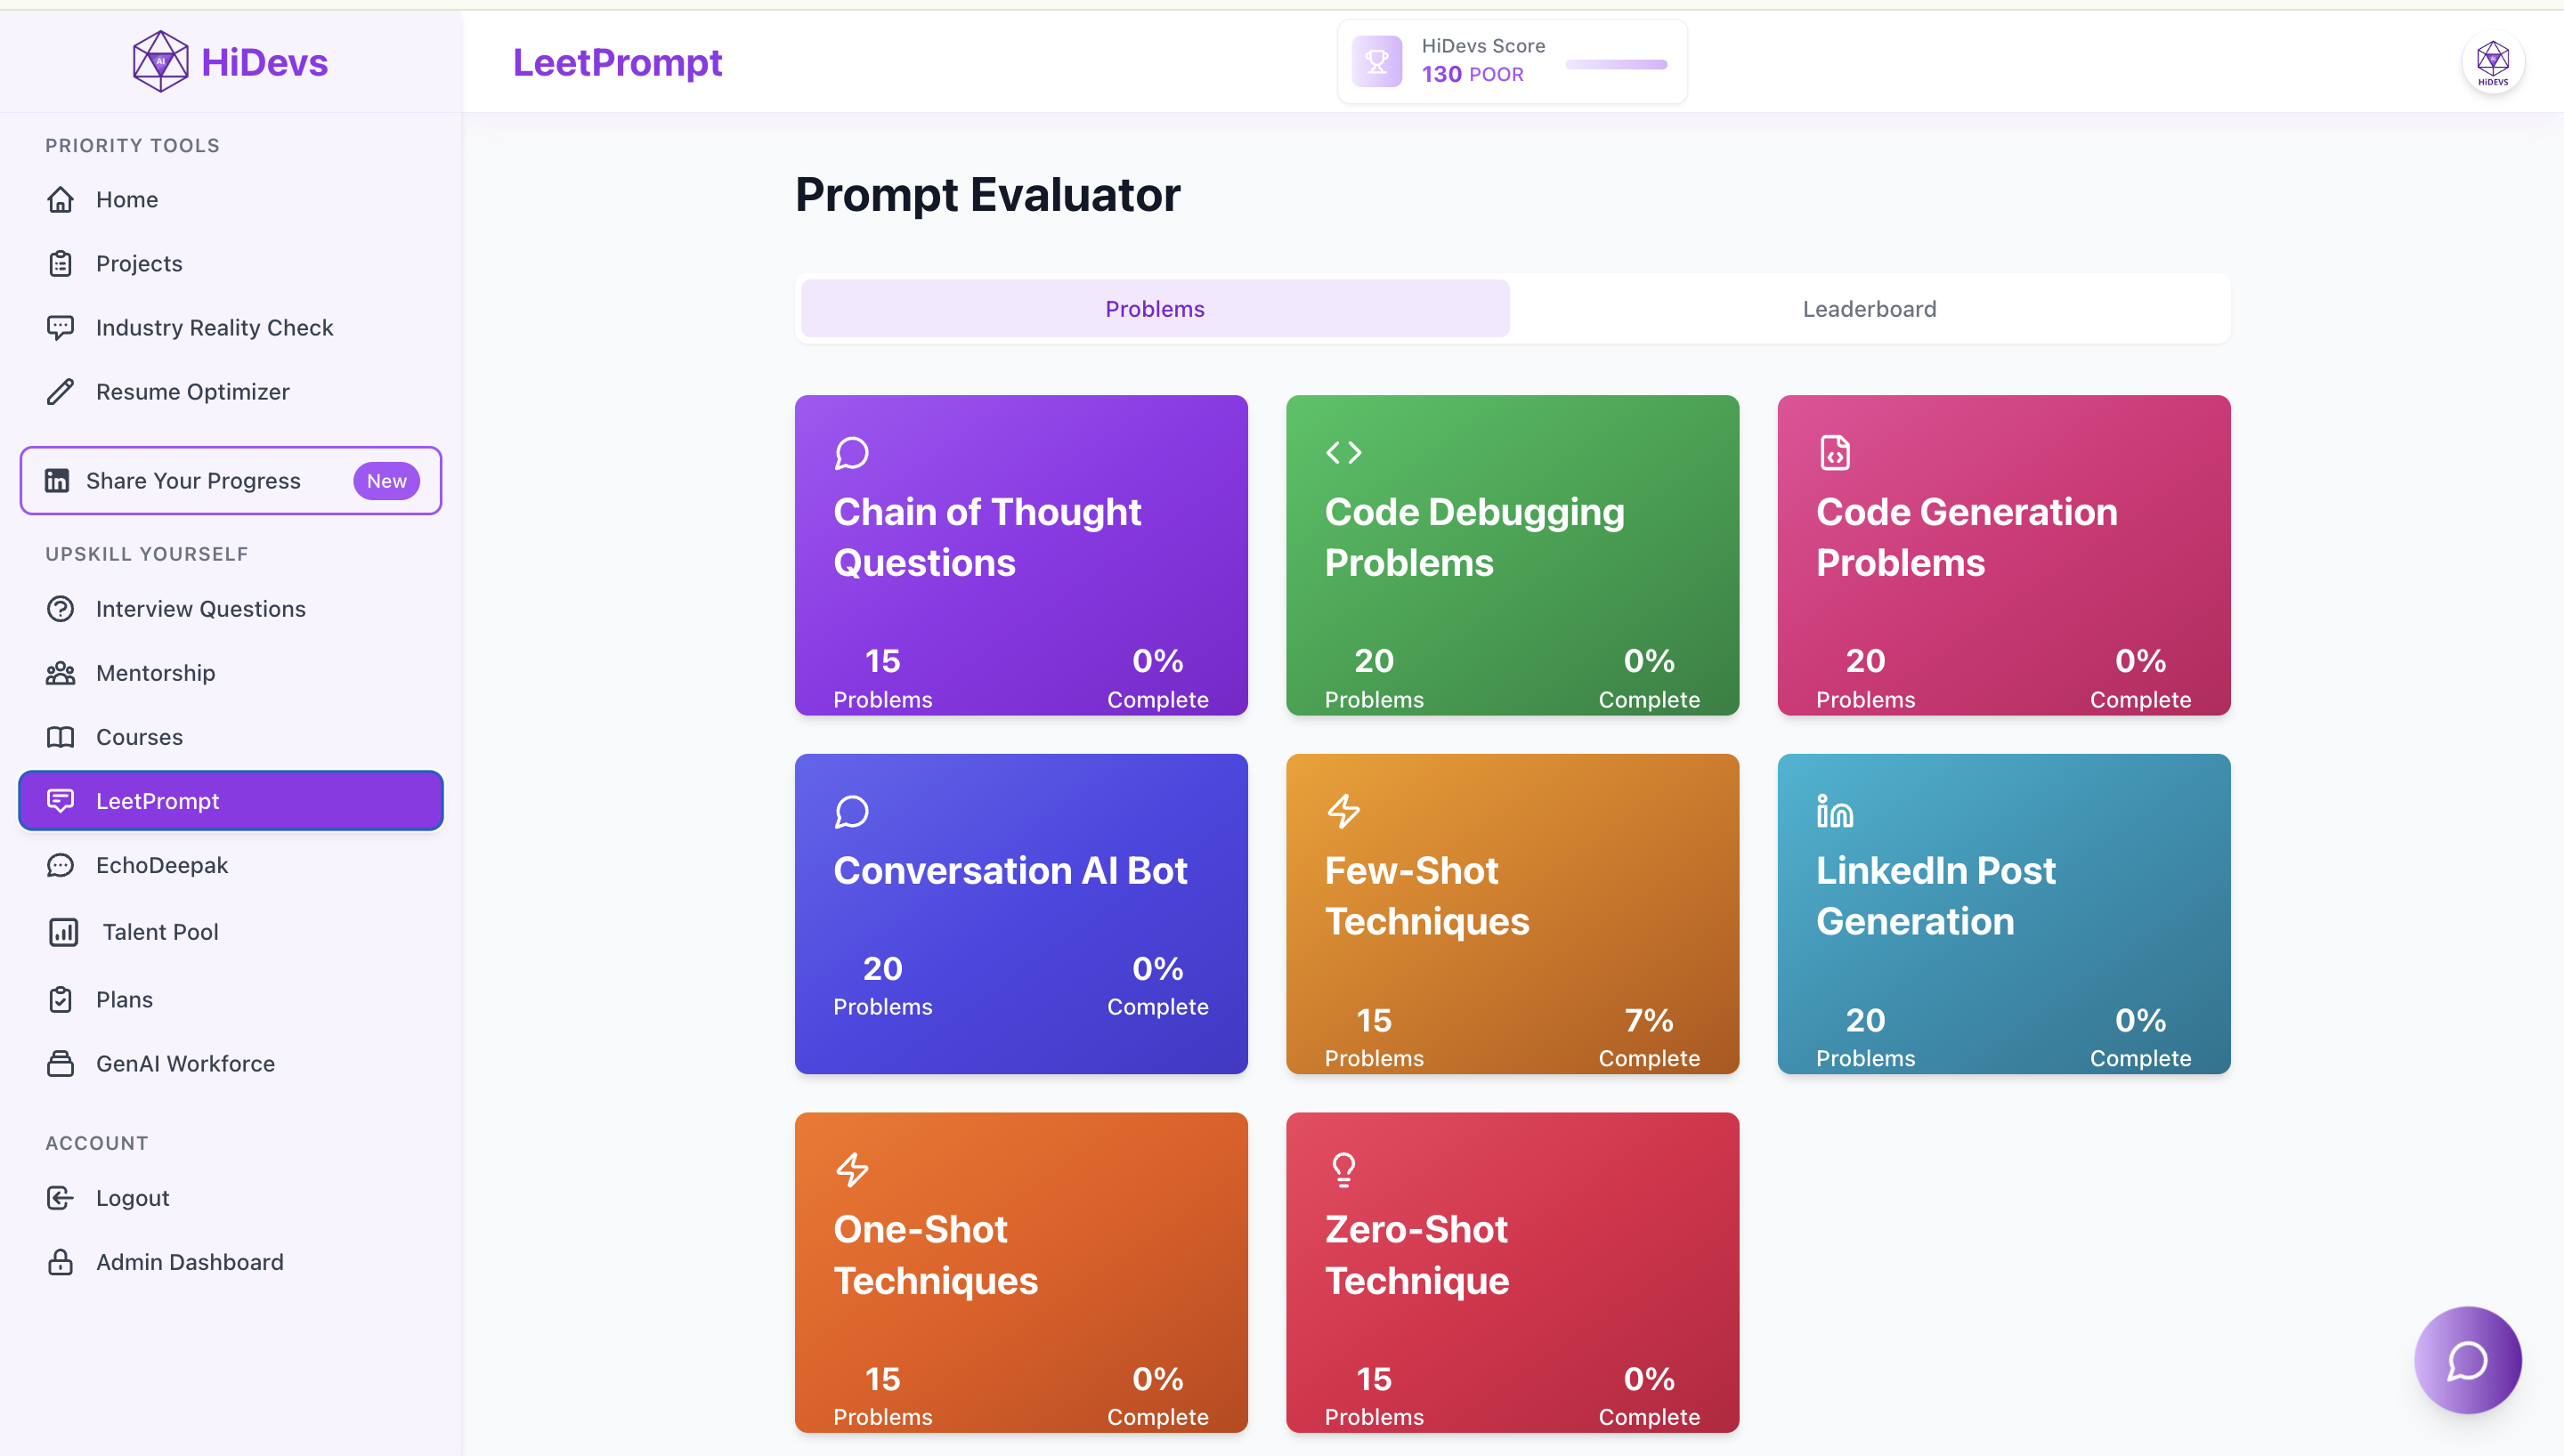
Task: Click the Talent Pool chart icon
Action: click(x=63, y=932)
